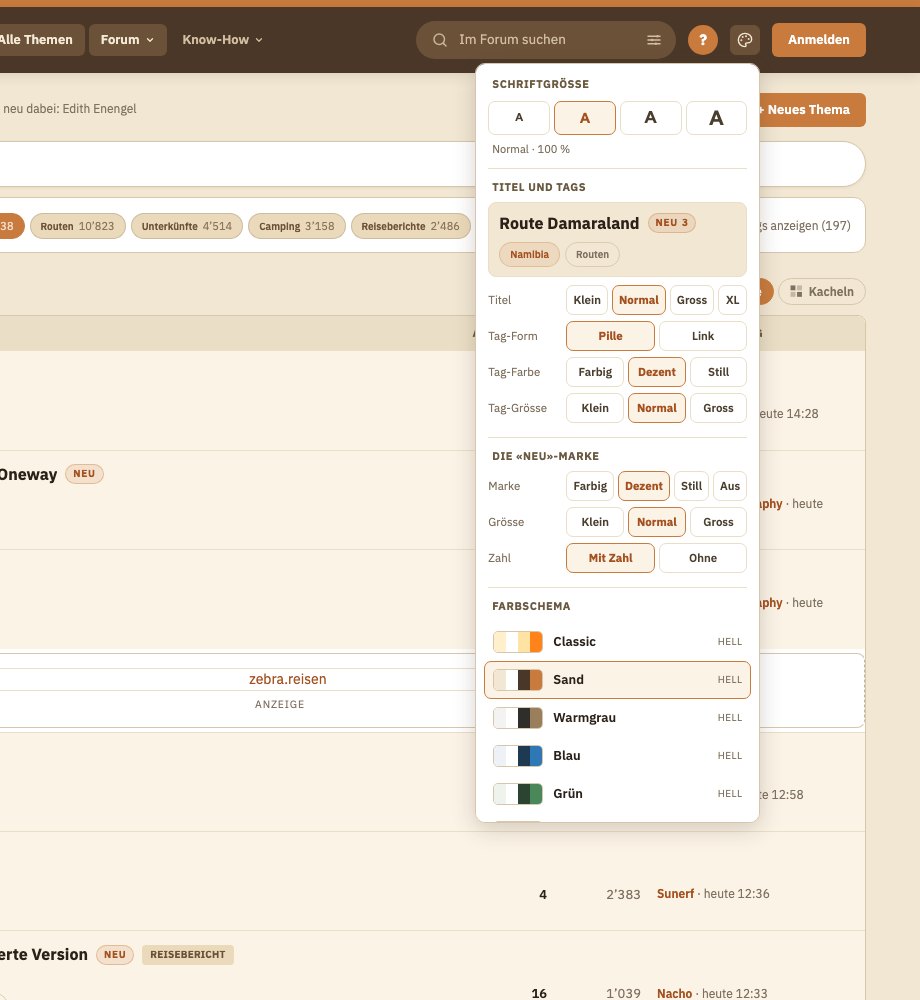
Task: Click the question mark help icon
Action: tap(703, 40)
